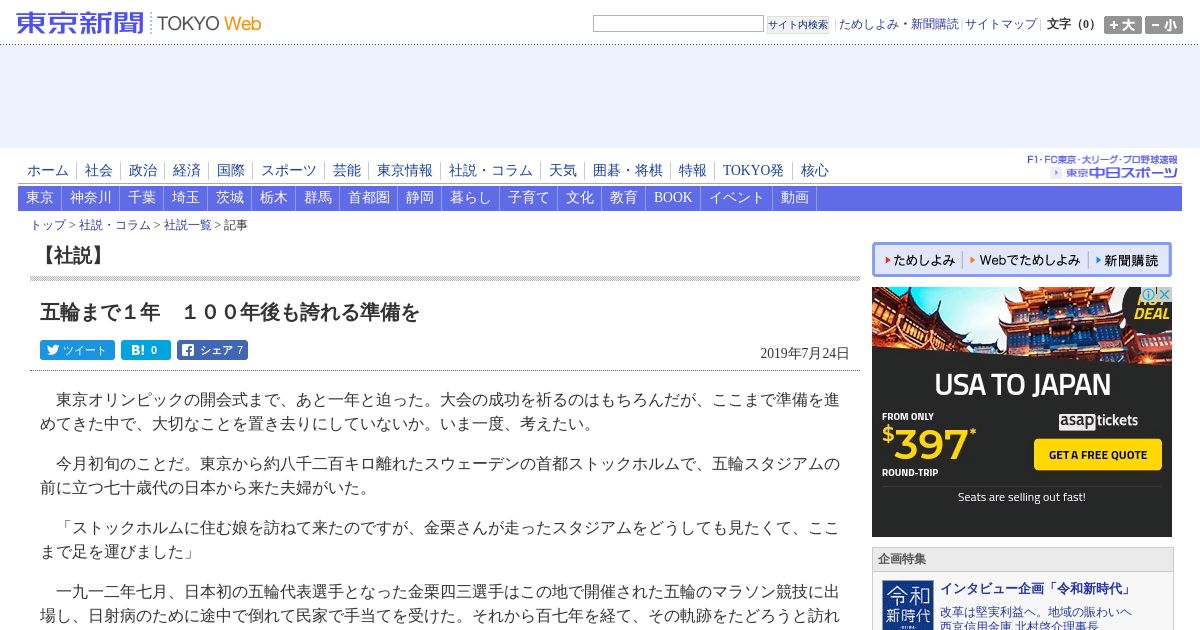Open the 芸能 section
Screen dimensions: 1200x630
tap(347, 171)
